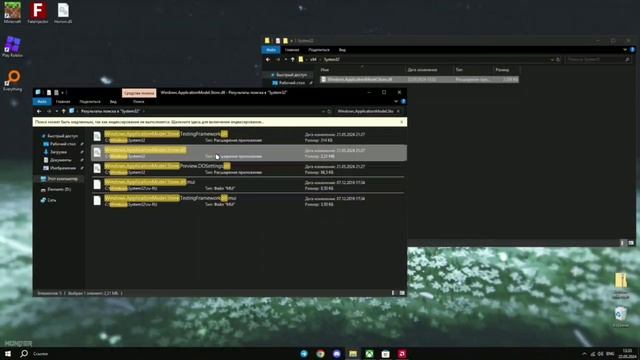
Task: Switch search window to details view
Action: pos(393,293)
